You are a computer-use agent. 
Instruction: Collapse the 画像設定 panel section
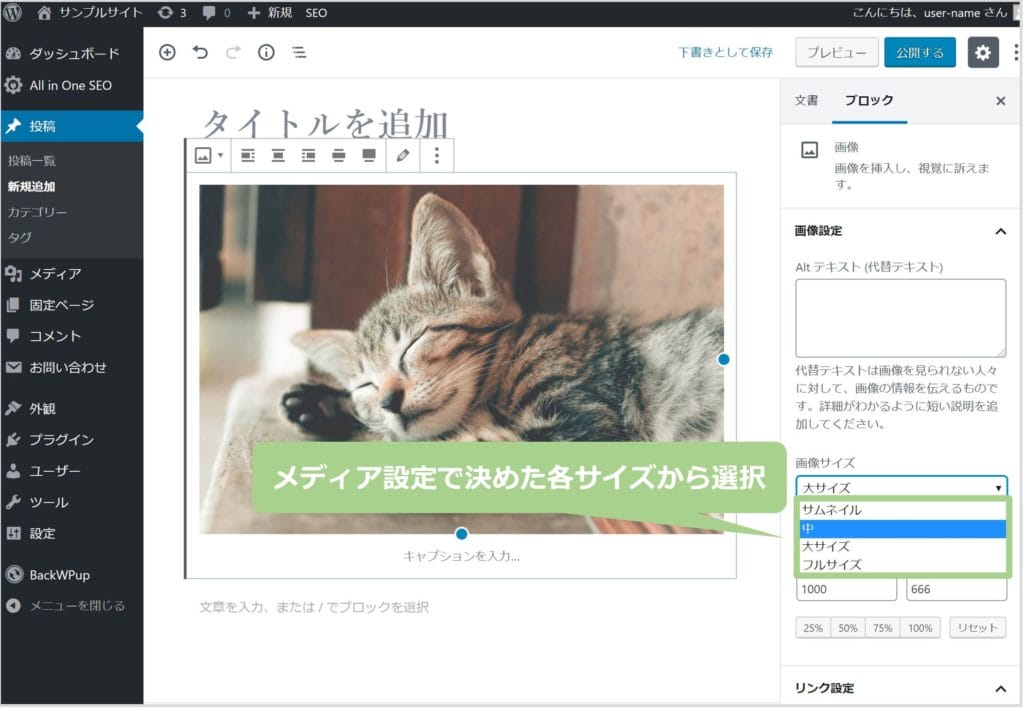click(1000, 231)
